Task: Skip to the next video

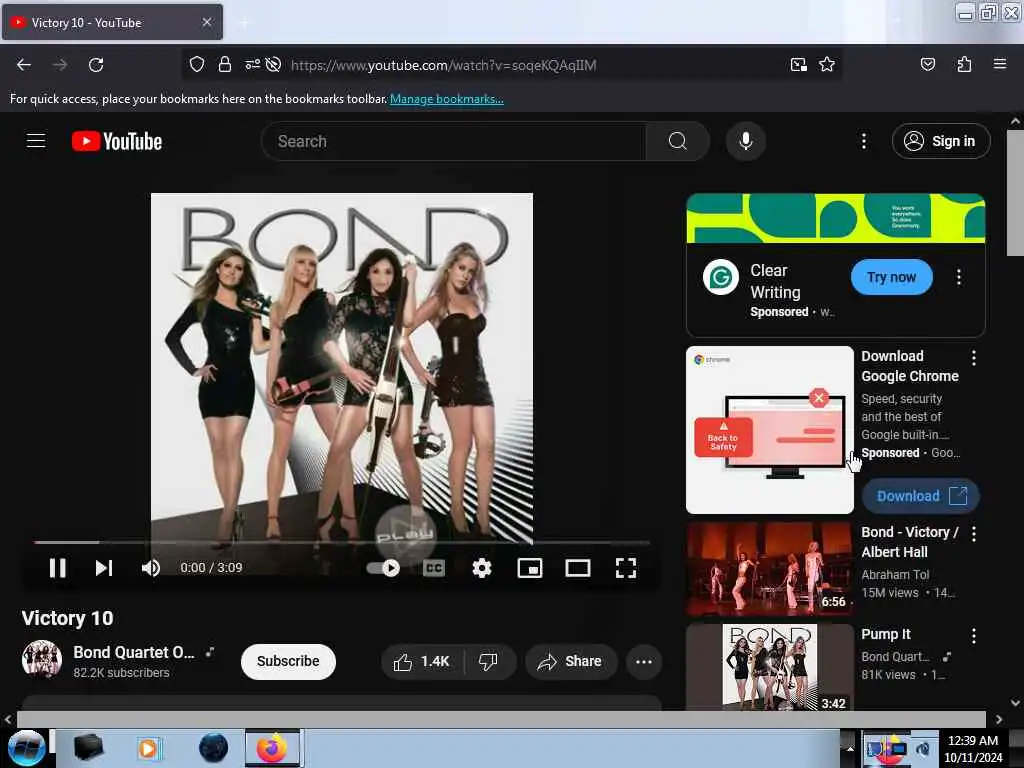Action: click(x=104, y=568)
